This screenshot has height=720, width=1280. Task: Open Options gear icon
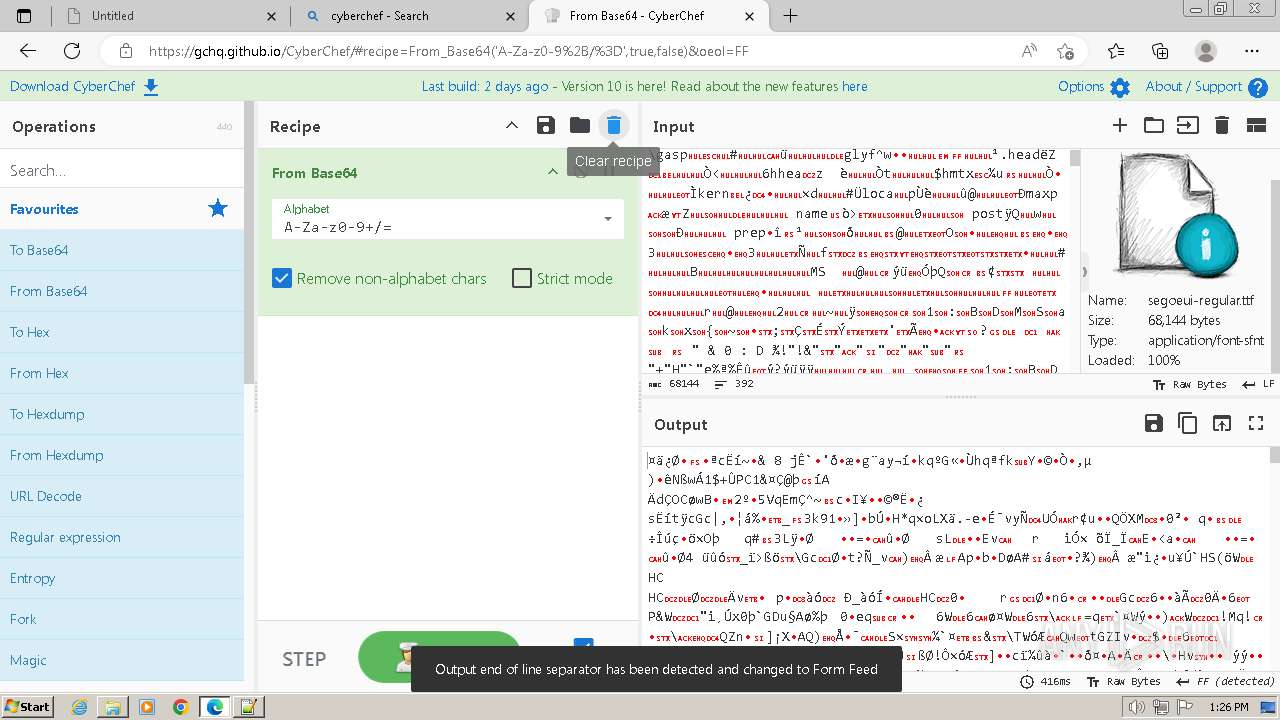(x=1120, y=87)
